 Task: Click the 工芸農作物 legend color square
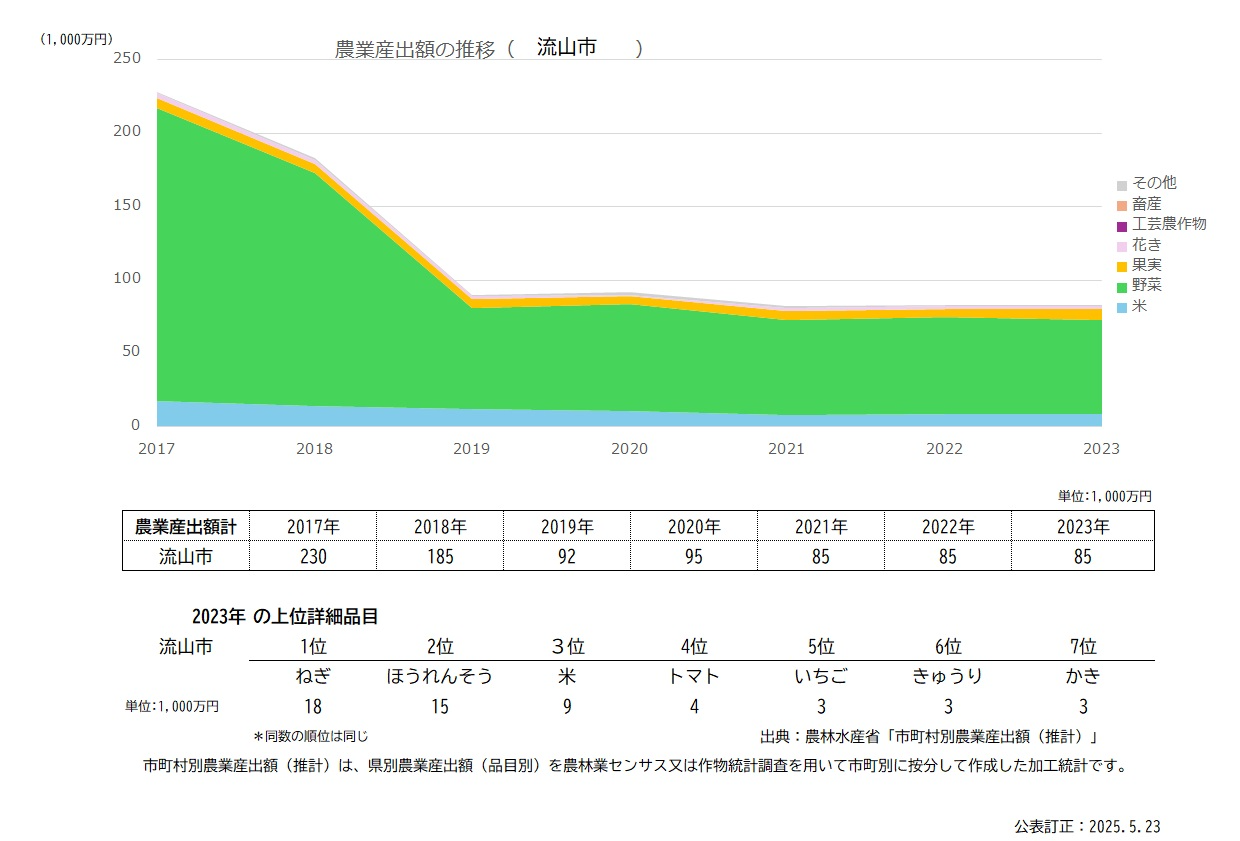coord(1123,224)
